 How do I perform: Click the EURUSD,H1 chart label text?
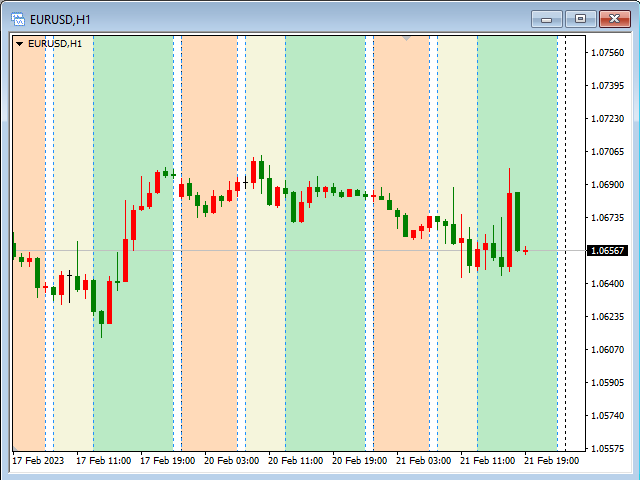pos(55,44)
